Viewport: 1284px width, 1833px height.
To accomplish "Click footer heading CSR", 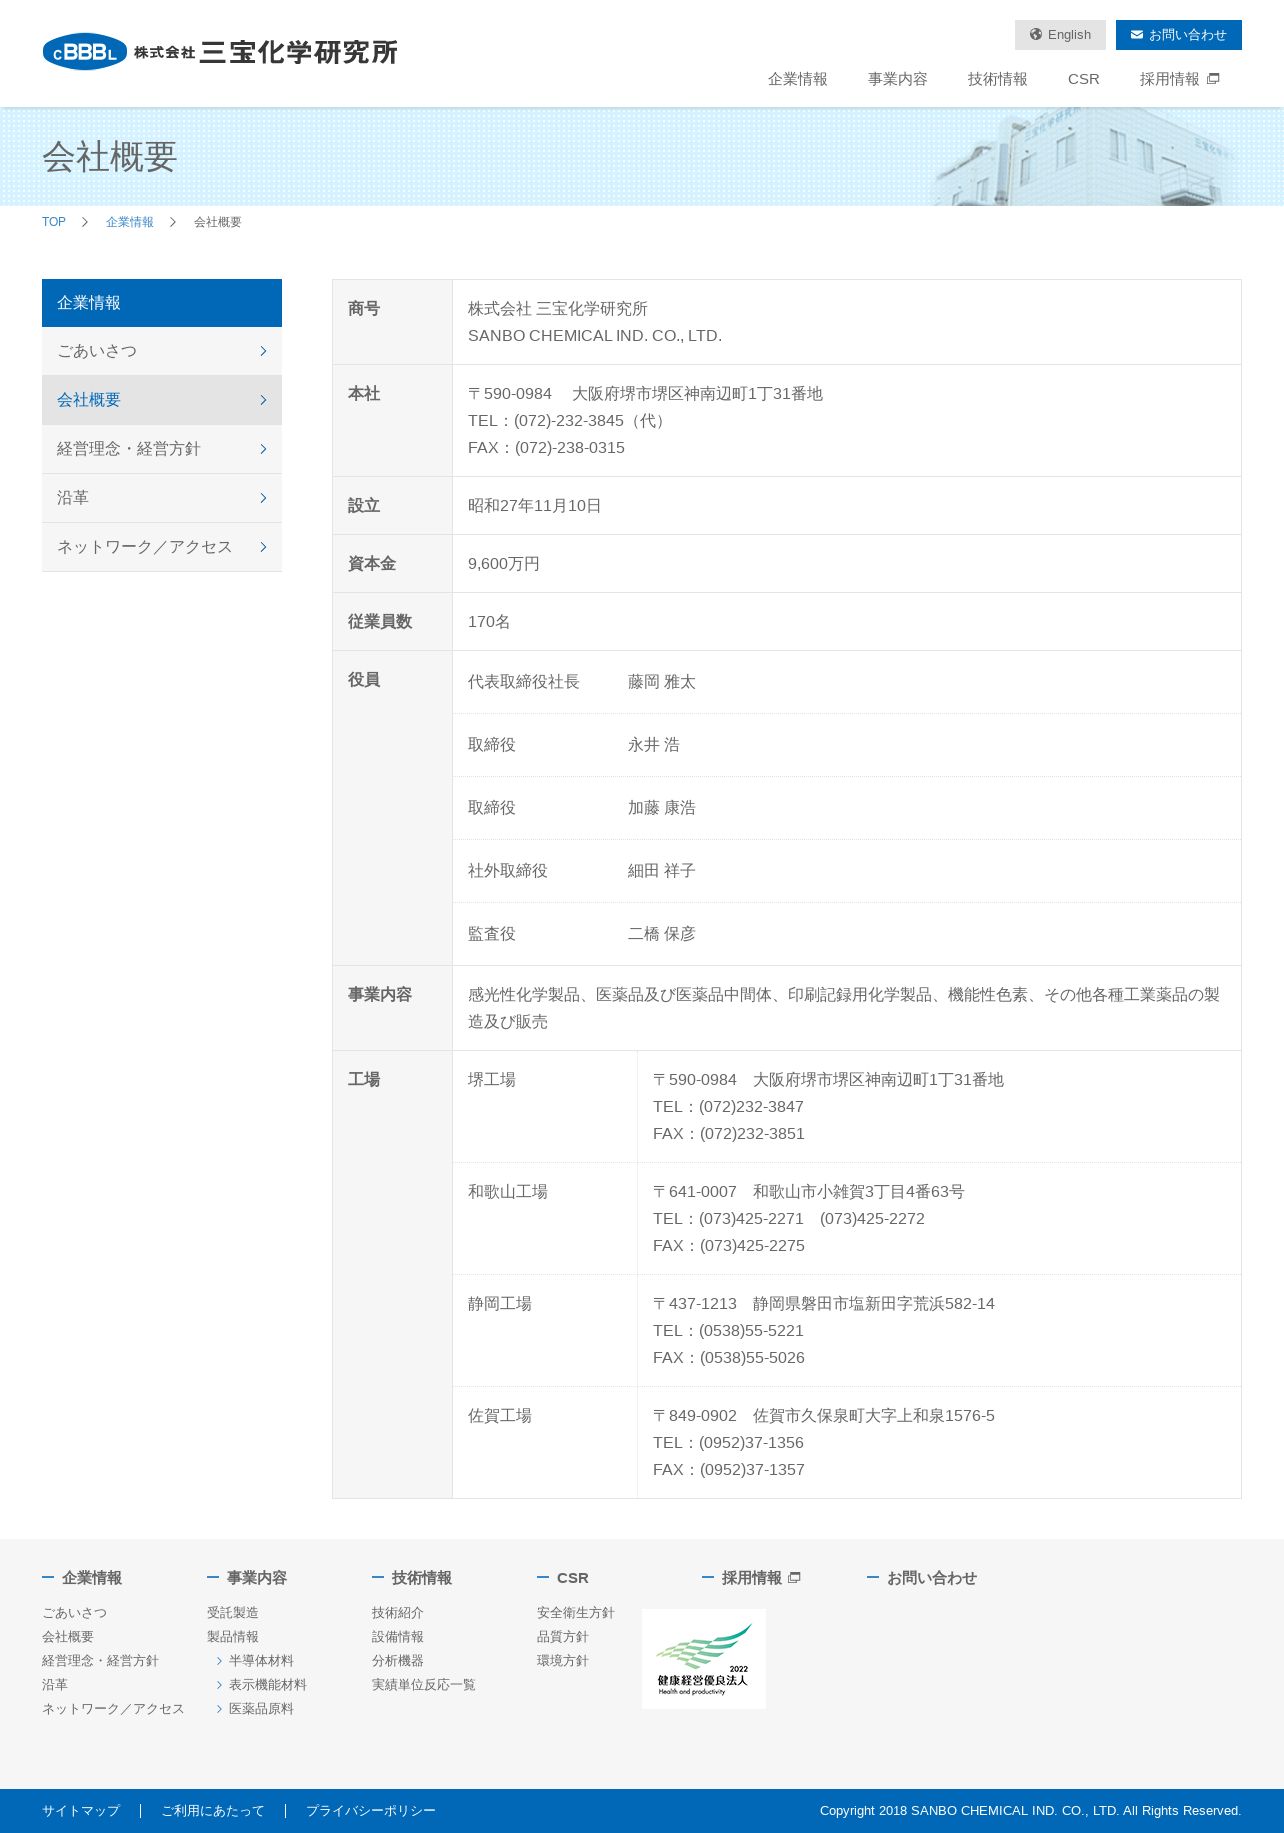I will pyautogui.click(x=573, y=1578).
